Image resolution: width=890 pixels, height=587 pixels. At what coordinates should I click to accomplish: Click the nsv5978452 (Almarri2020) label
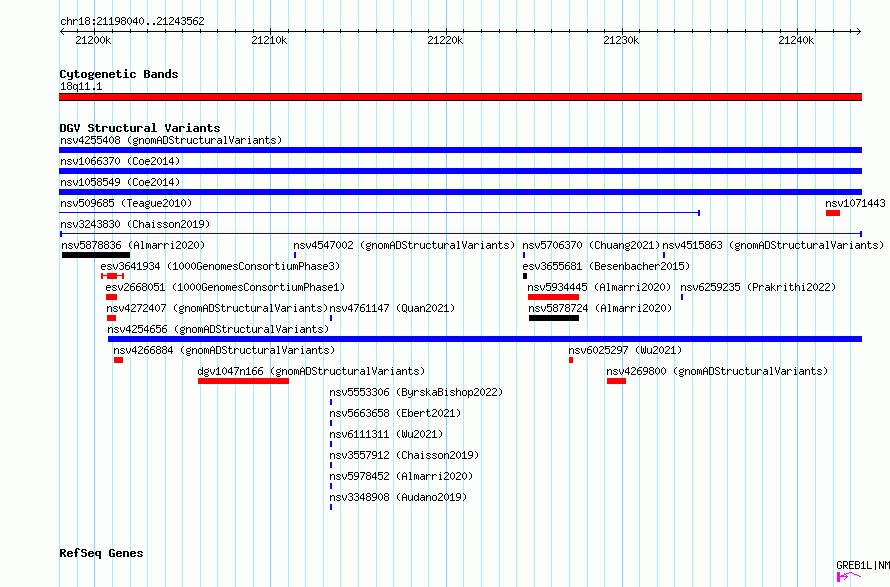(401, 476)
